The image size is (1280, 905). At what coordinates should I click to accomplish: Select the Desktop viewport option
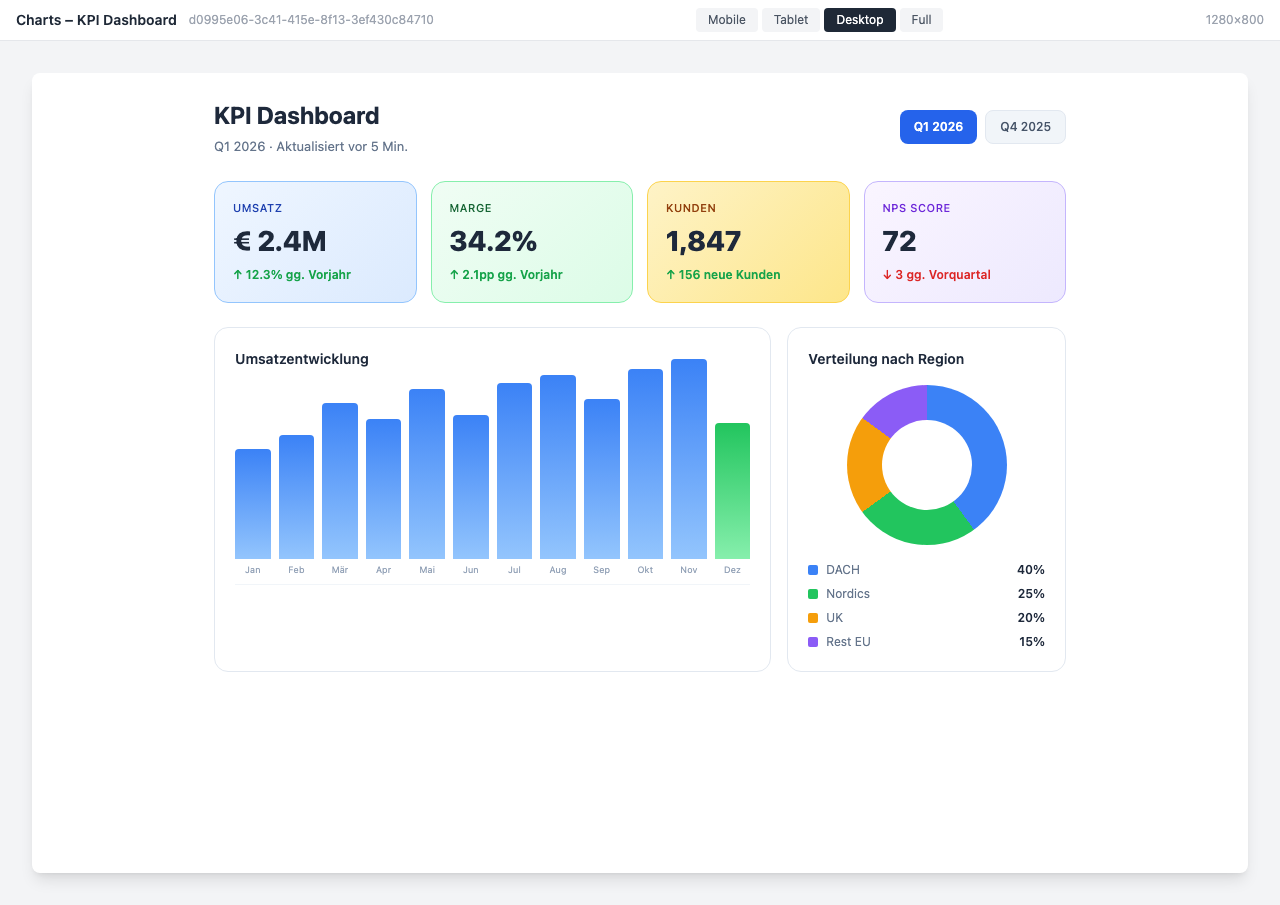click(859, 19)
